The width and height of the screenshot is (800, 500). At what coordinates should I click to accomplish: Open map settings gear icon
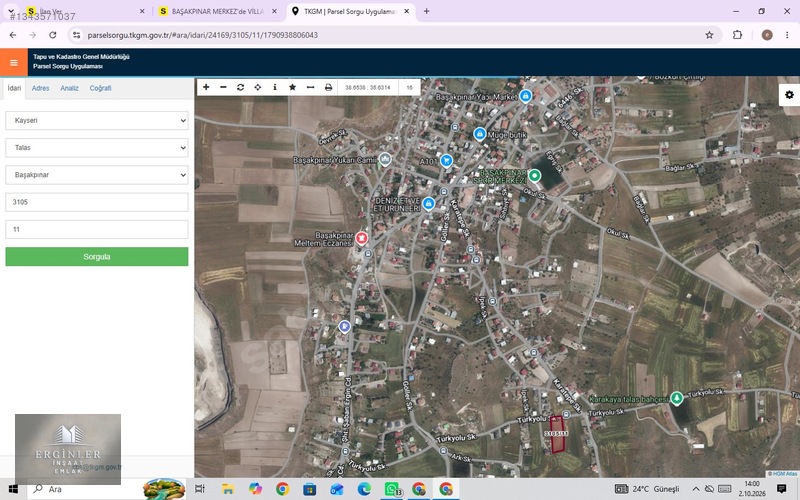[789, 95]
